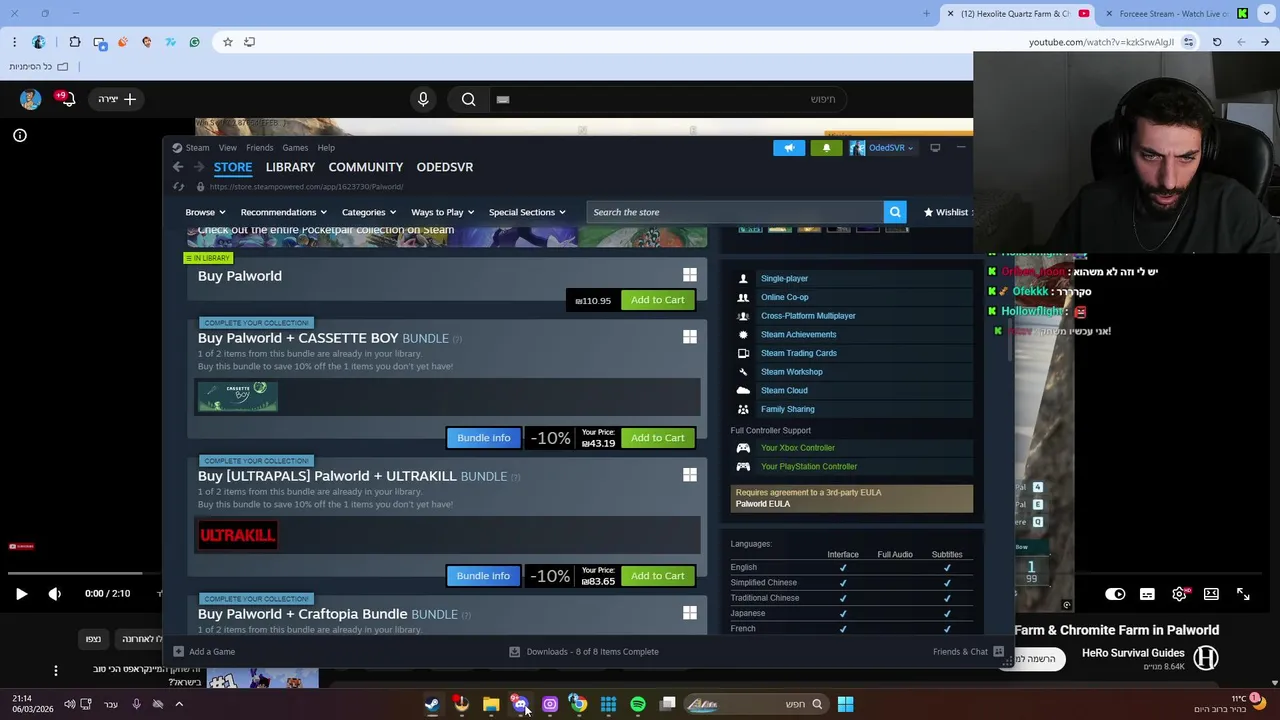Reload the Steam store page
Viewport: 1280px width, 720px height.
[x=179, y=187]
